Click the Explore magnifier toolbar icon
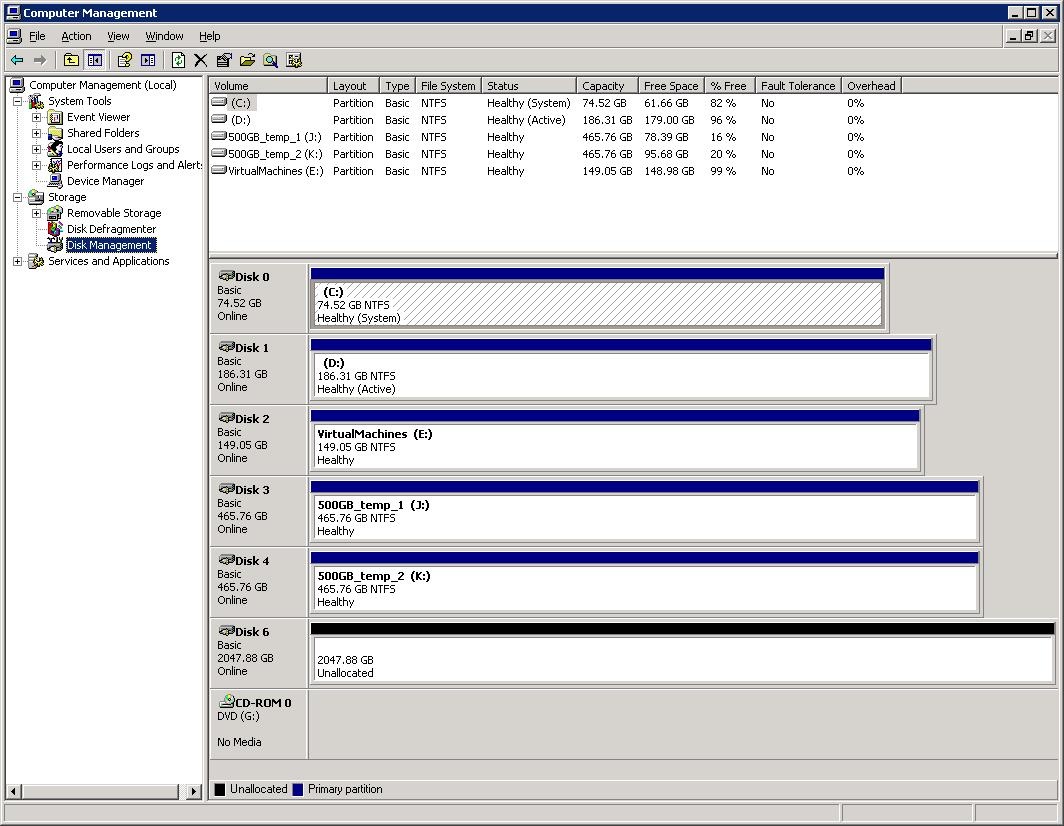This screenshot has height=826, width=1064. coord(270,60)
